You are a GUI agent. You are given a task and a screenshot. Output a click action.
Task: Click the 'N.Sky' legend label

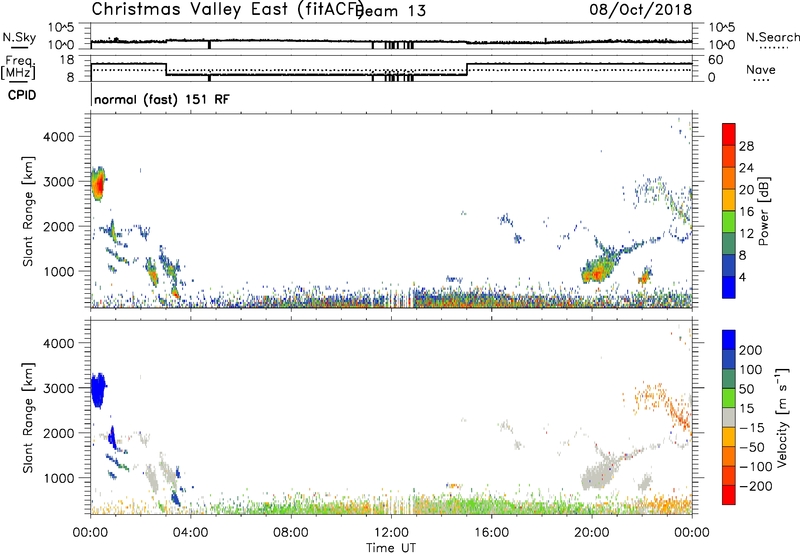pos(19,37)
